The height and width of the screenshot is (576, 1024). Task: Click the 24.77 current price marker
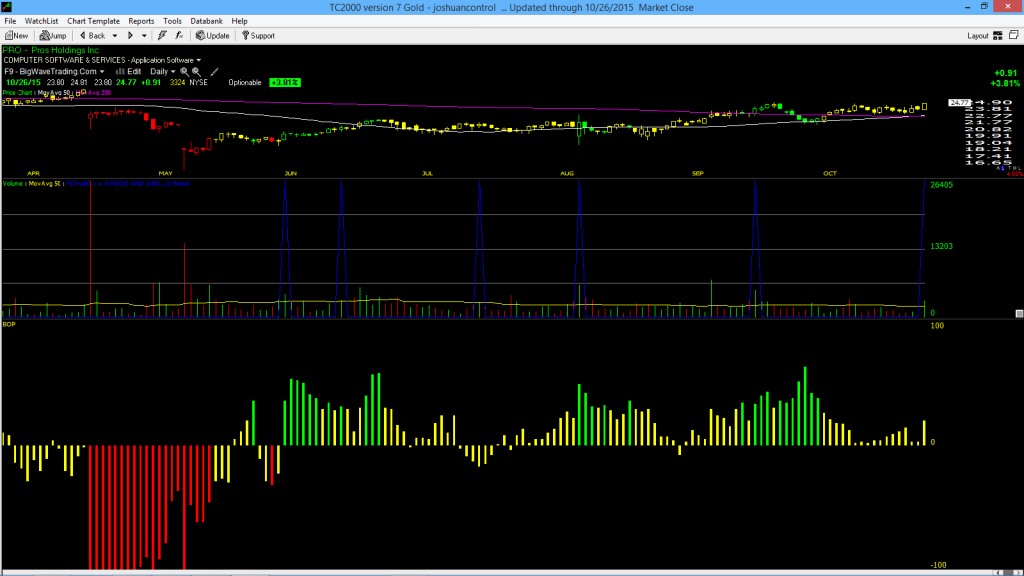click(x=959, y=103)
